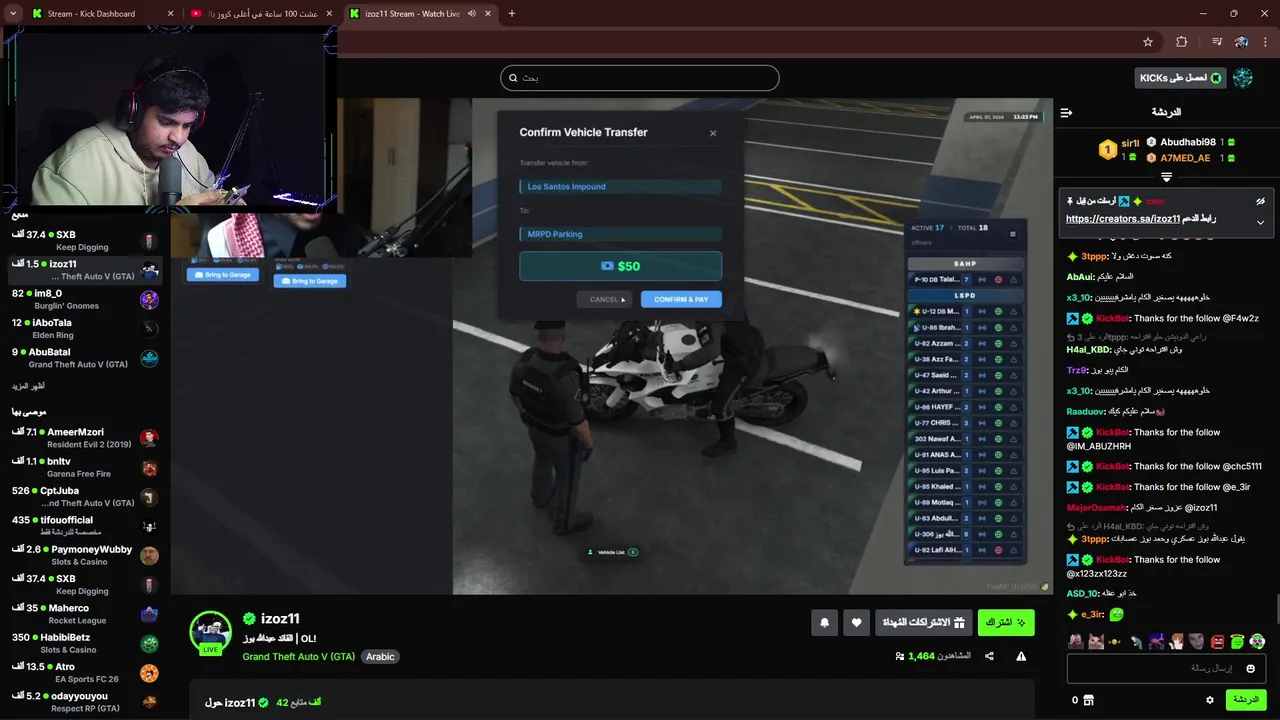Hide the pinned message eye-slash icon
The width and height of the screenshot is (1280, 720).
point(1261,201)
